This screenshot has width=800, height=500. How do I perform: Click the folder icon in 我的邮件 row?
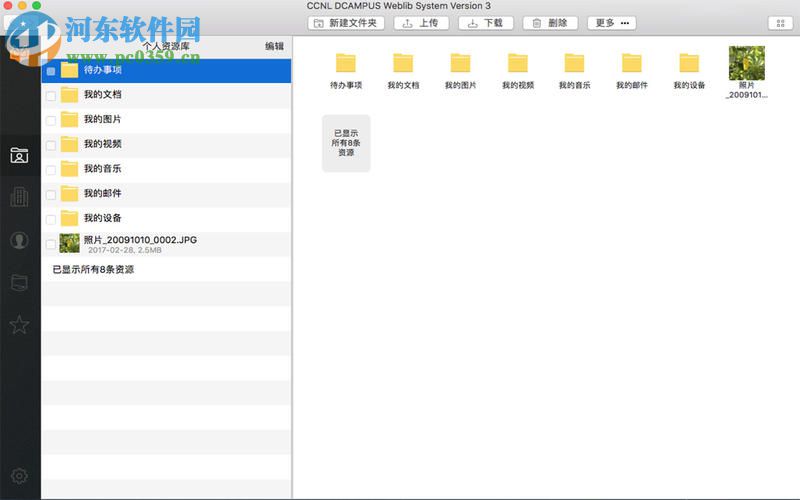click(69, 194)
